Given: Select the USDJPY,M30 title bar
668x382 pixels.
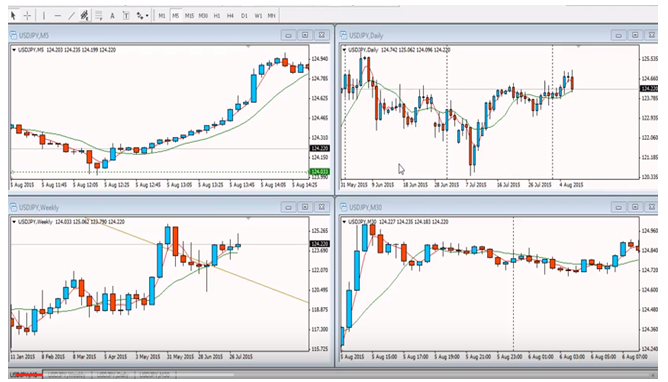Looking at the screenshot, I should 498,207.
